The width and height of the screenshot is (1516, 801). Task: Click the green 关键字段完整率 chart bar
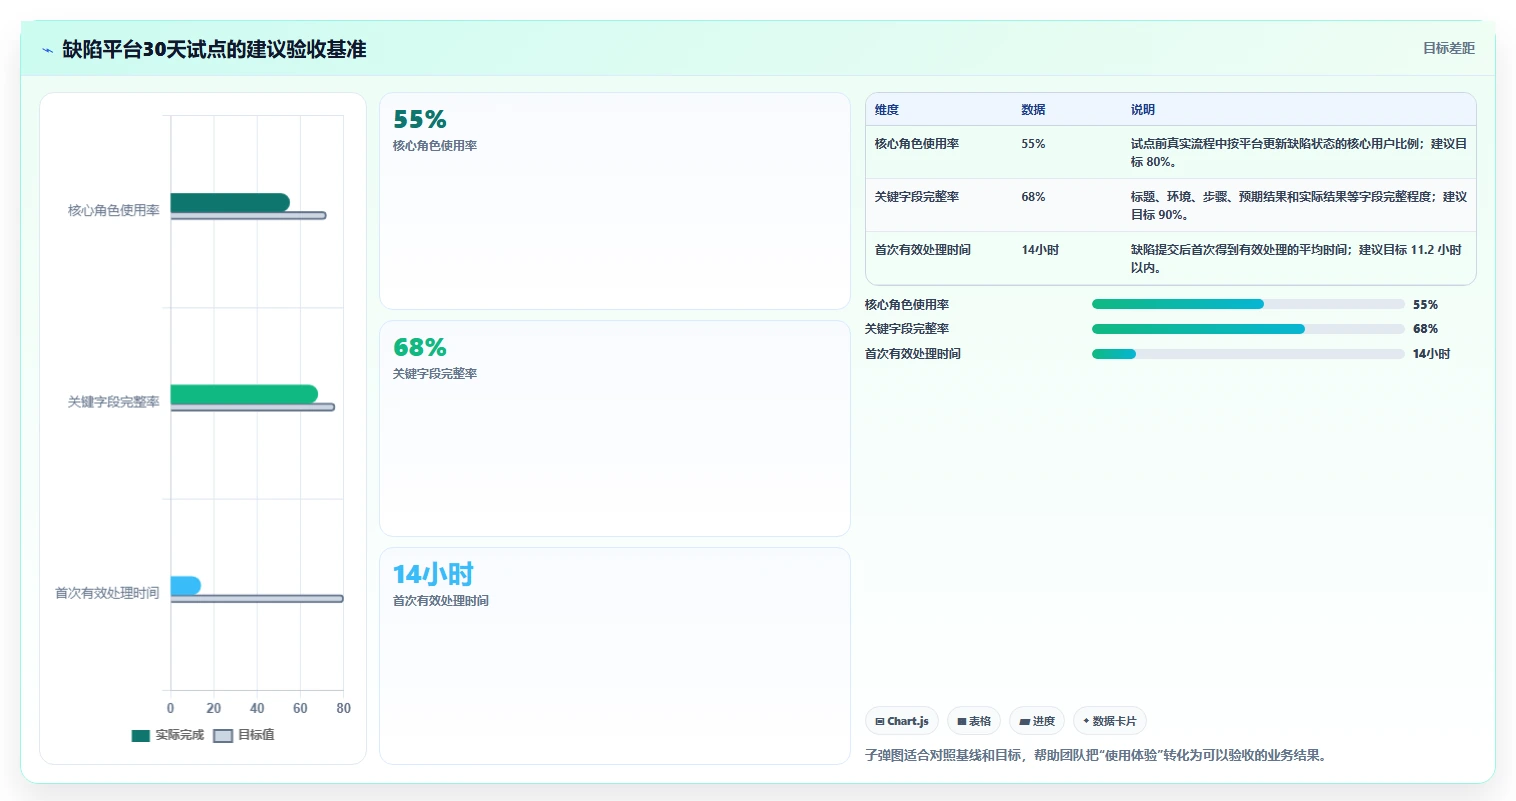244,394
